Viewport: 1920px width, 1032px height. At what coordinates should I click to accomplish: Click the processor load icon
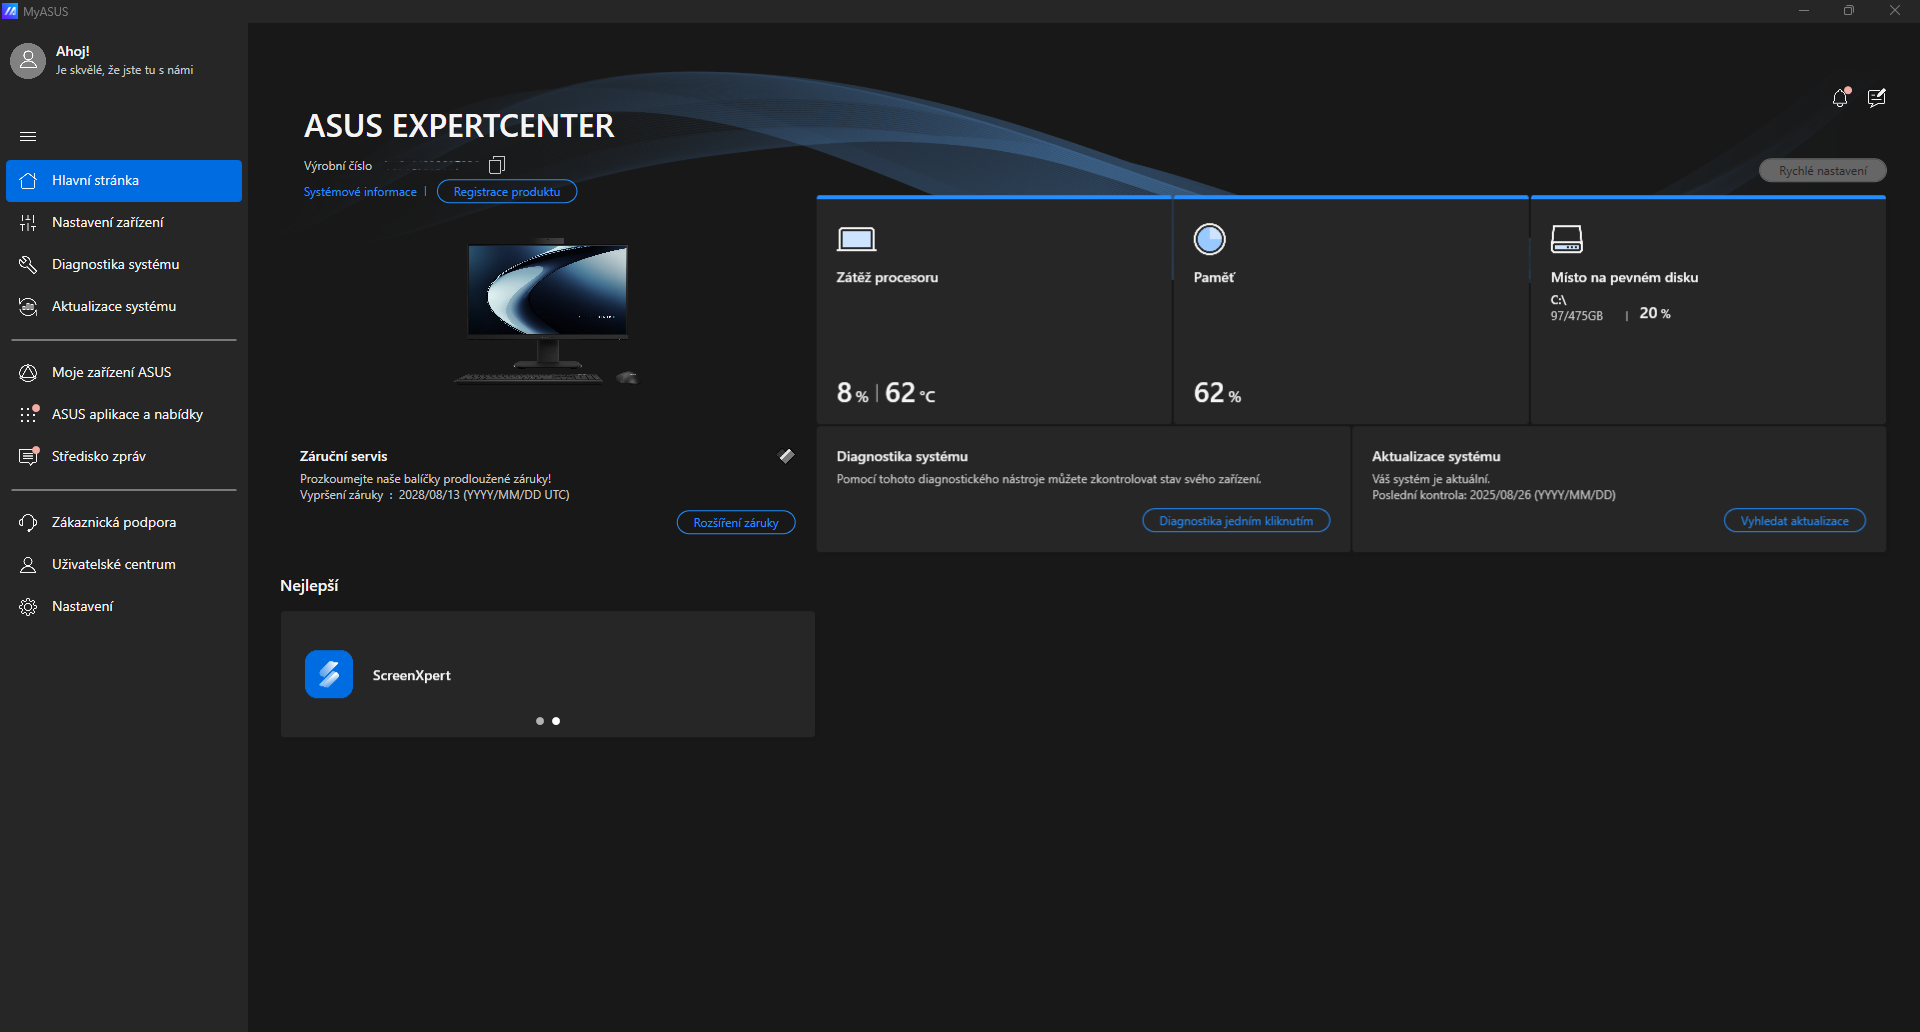coord(856,239)
